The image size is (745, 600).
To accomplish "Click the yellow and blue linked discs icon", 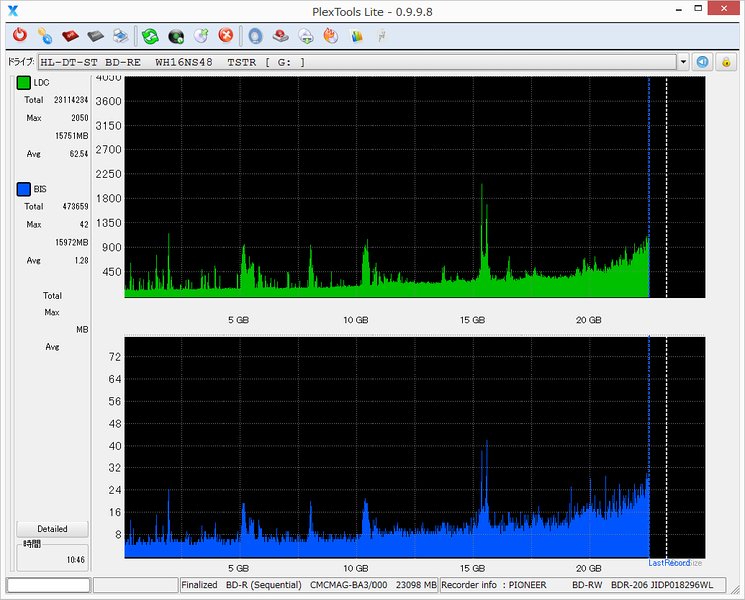I will click(45, 36).
